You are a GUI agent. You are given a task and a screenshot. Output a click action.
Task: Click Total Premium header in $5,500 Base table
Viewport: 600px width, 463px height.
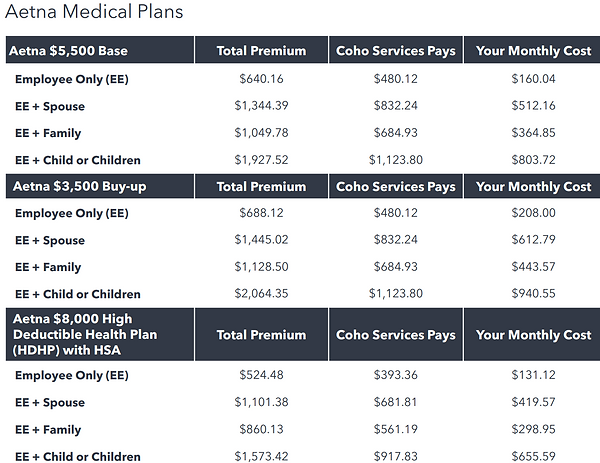261,51
